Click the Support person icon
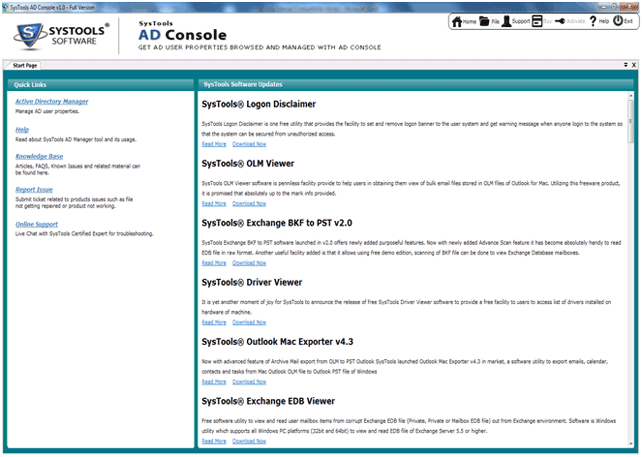The image size is (642, 457). pos(506,21)
